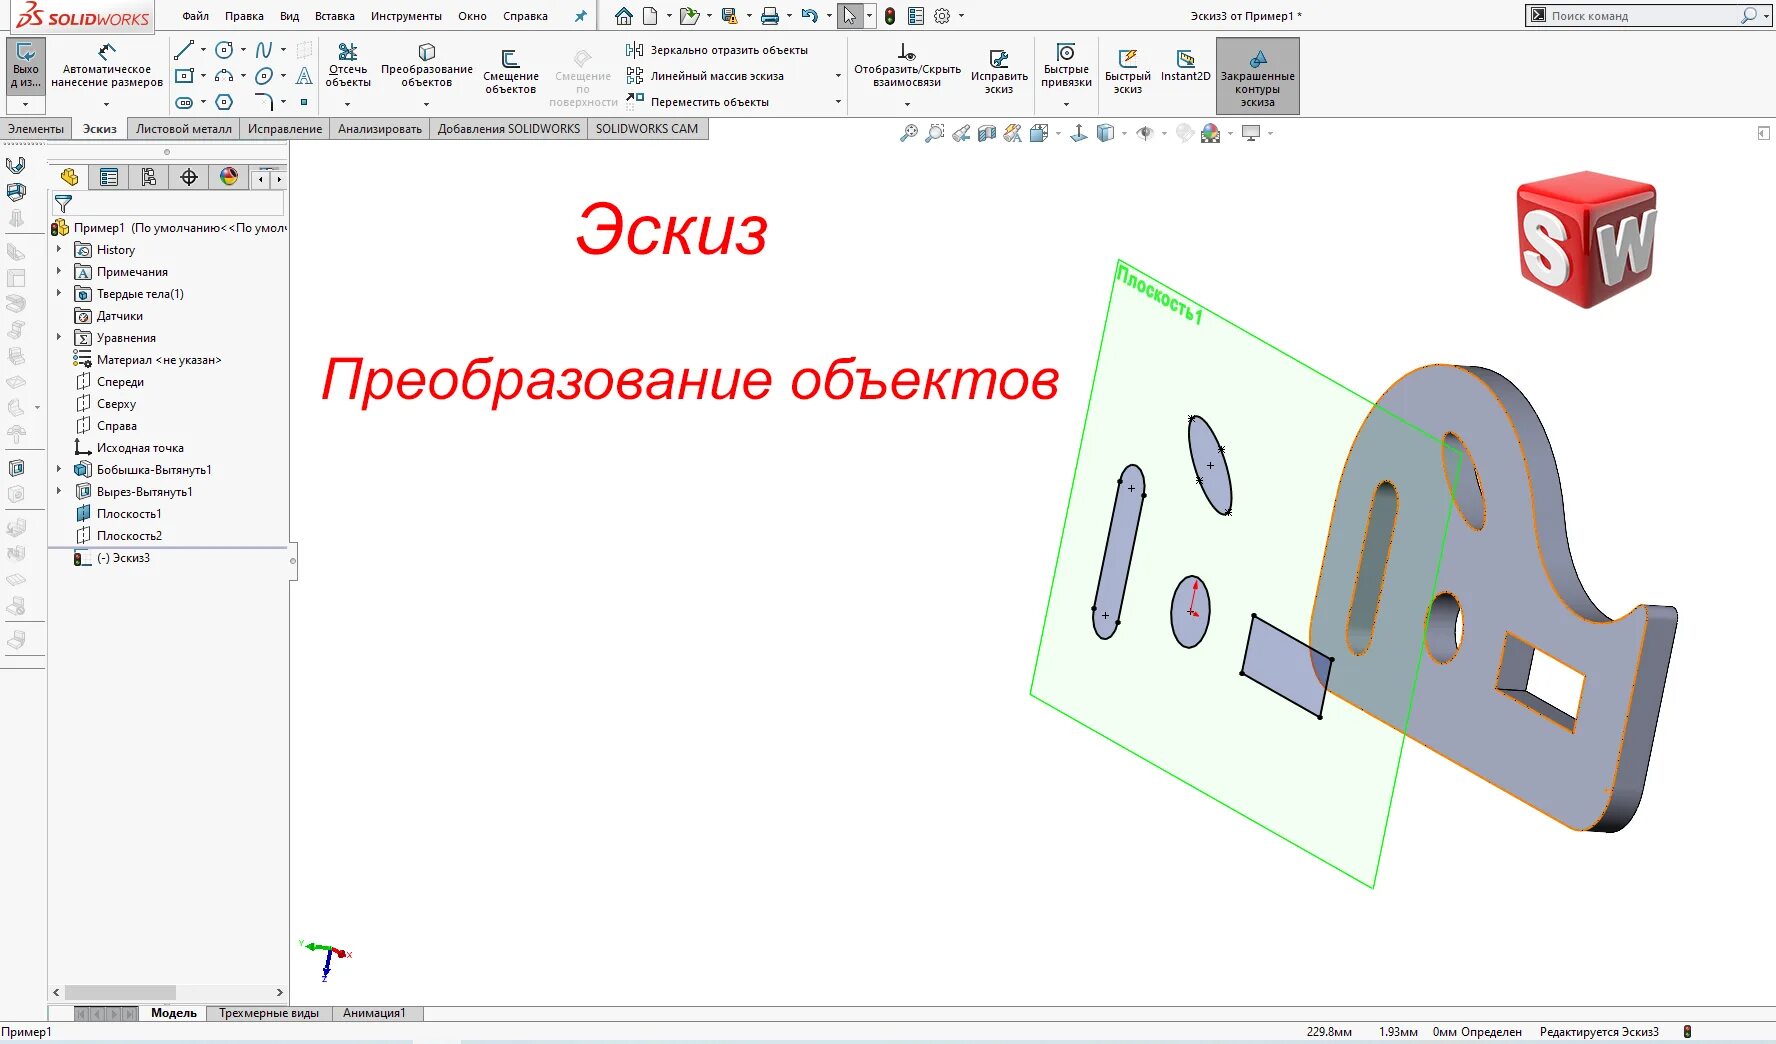
Task: Open the Файл menu
Action: pos(195,16)
